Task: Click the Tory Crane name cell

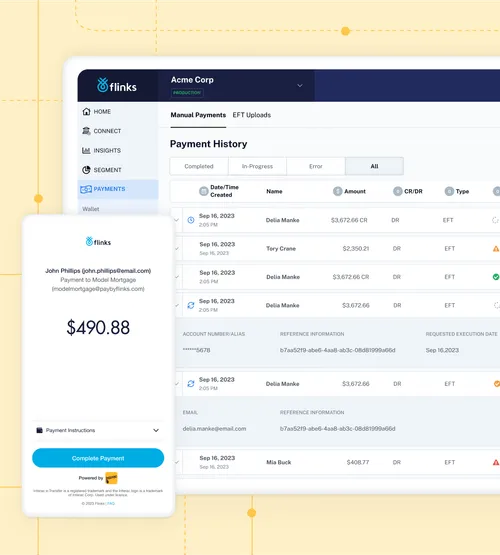Action: (281, 248)
